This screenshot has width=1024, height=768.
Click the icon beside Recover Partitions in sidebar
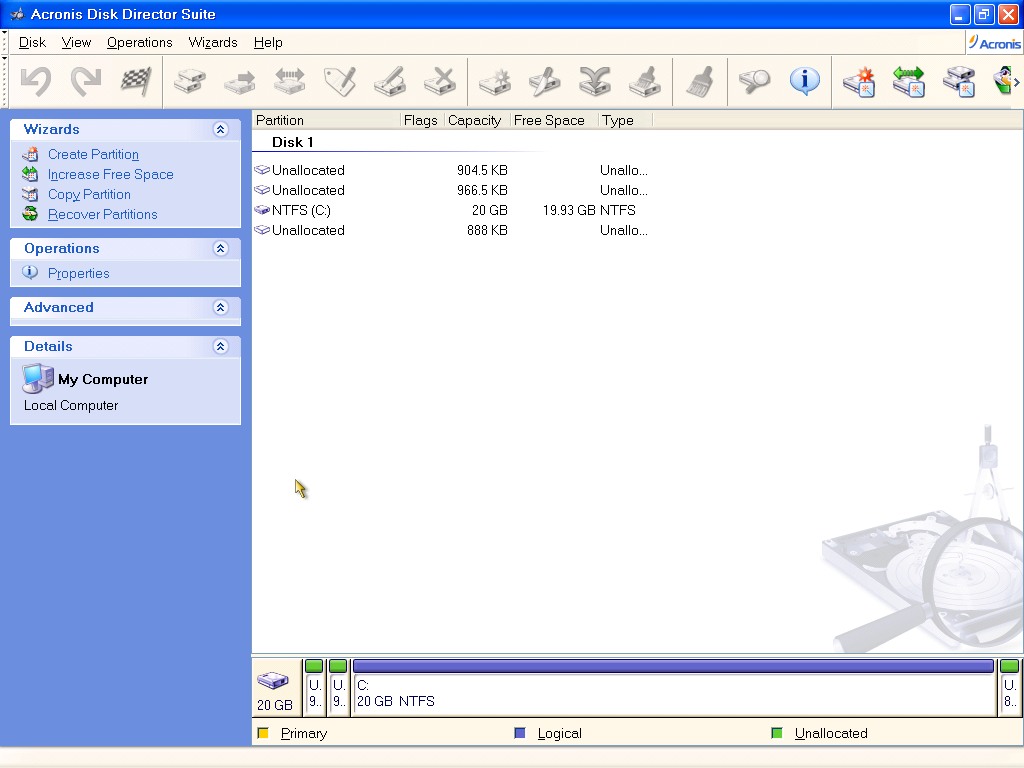pos(30,214)
